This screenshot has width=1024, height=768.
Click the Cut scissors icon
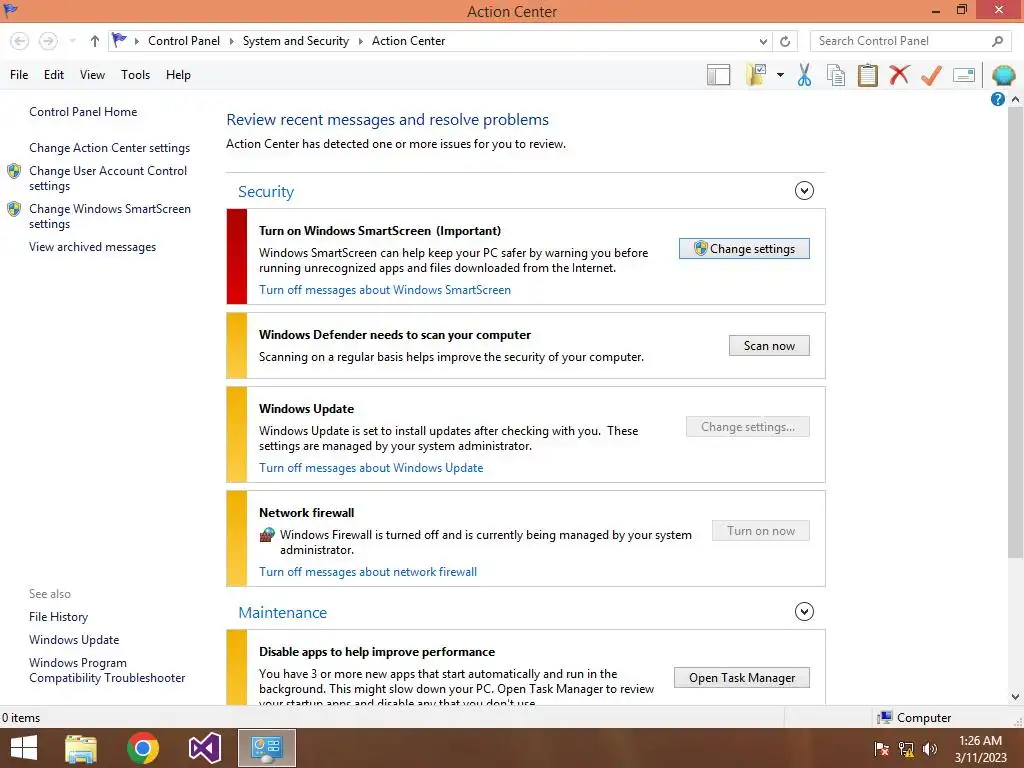pos(805,75)
